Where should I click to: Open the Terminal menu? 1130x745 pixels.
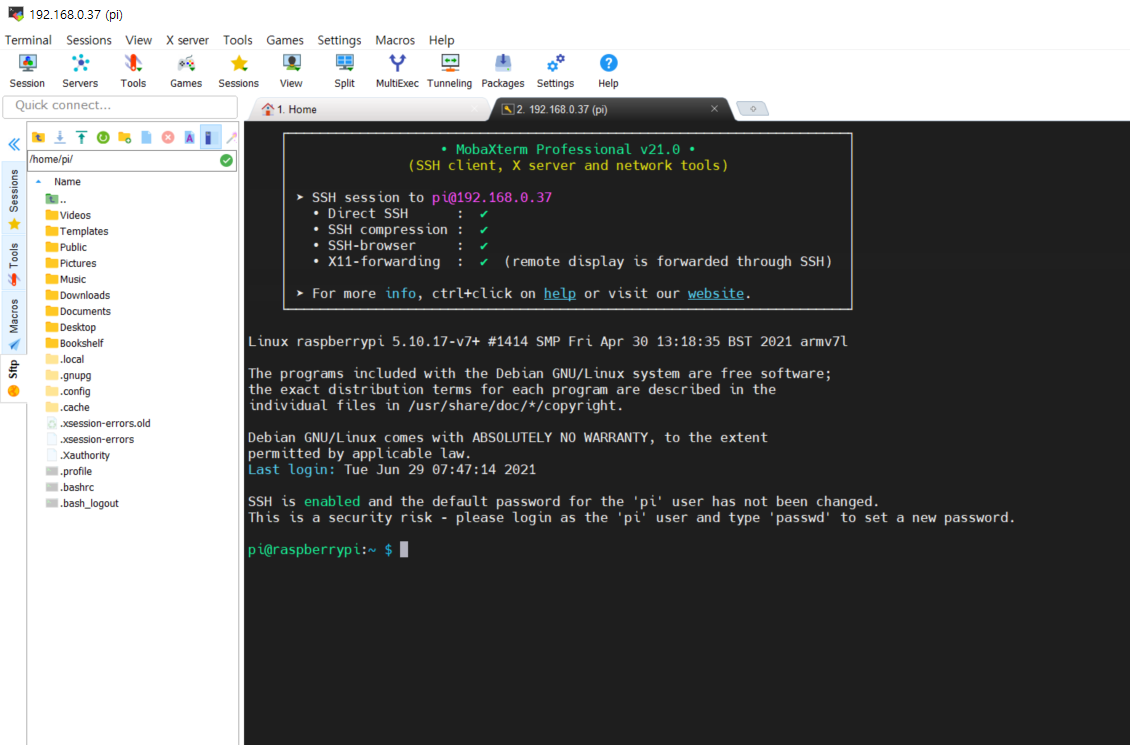[28, 40]
